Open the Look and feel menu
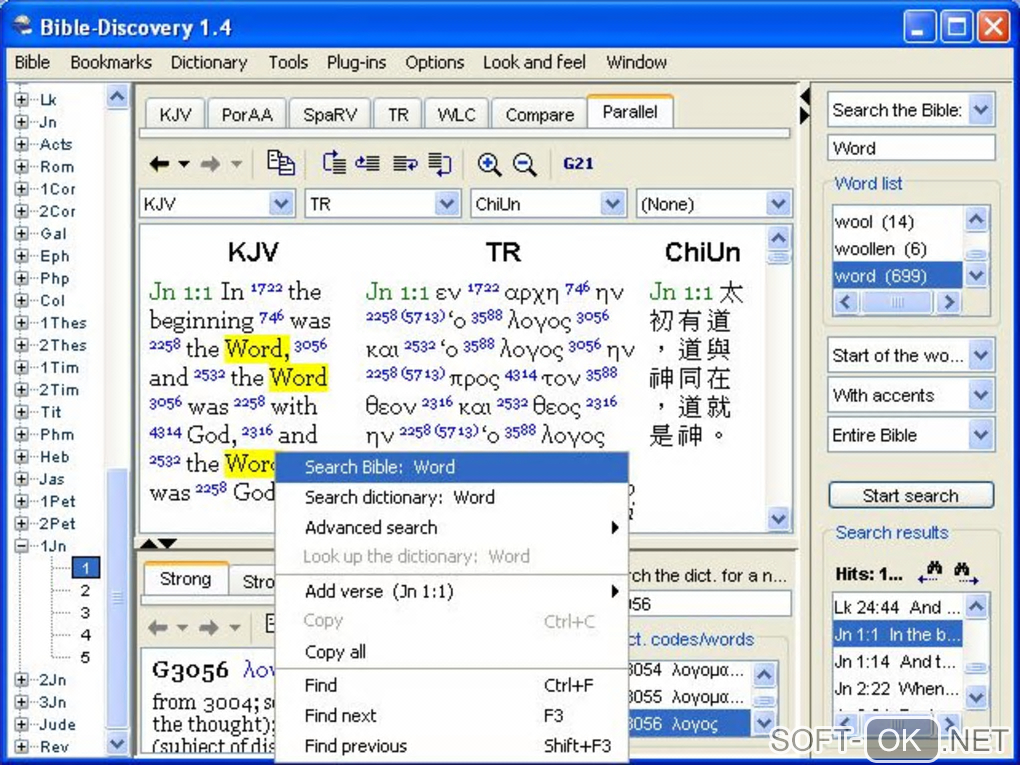The height and width of the screenshot is (765, 1020). tap(534, 62)
